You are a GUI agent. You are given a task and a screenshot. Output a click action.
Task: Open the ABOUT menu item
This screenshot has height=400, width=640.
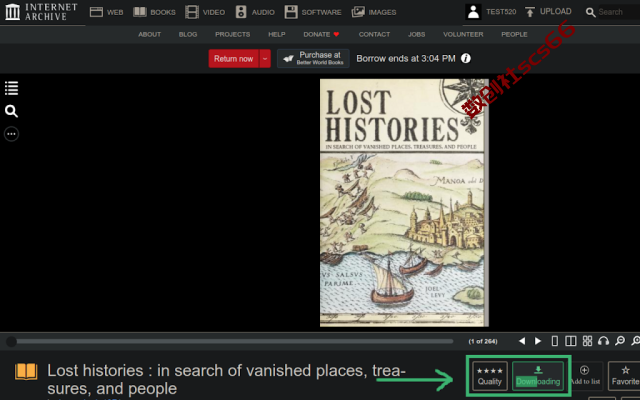[149, 34]
